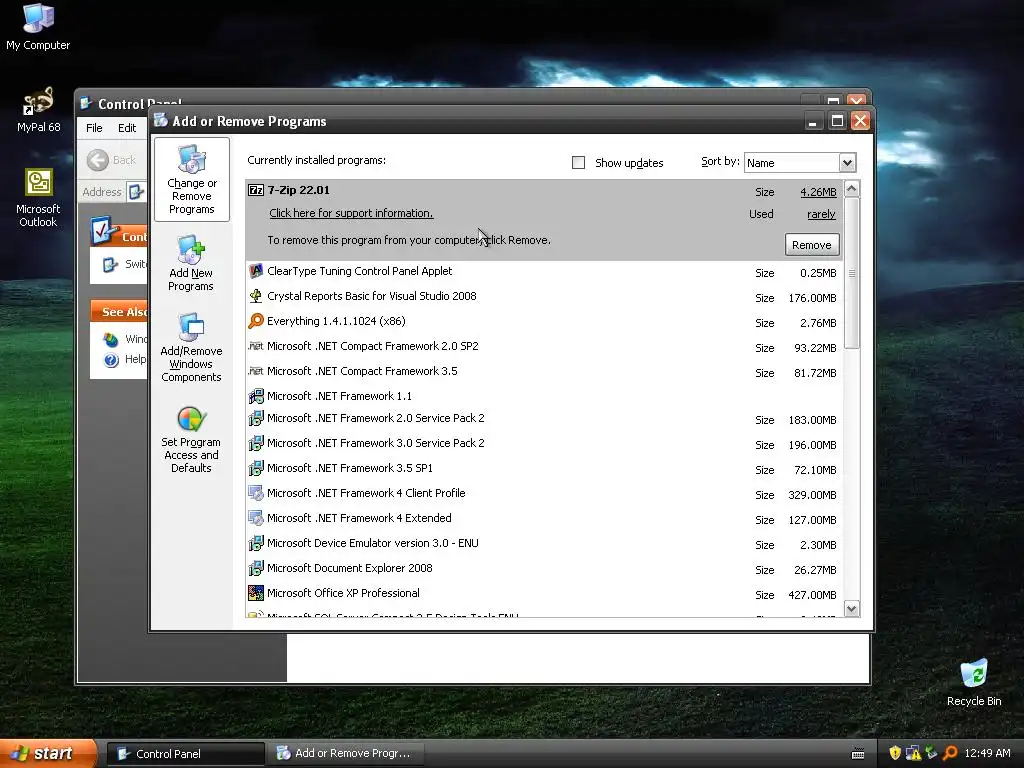Open the Sort by Name dropdown

(x=847, y=163)
